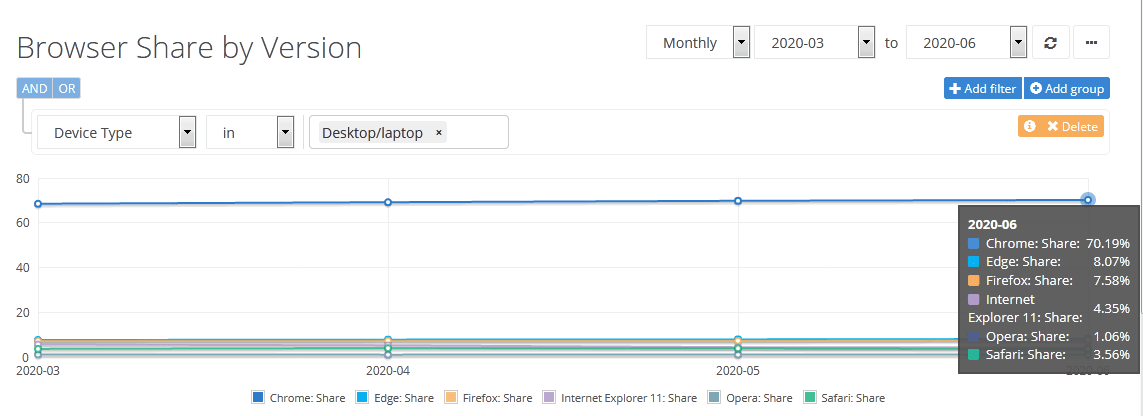Image resolution: width=1143 pixels, height=416 pixels.
Task: Open the 'in' operator dropdown
Action: tap(285, 132)
